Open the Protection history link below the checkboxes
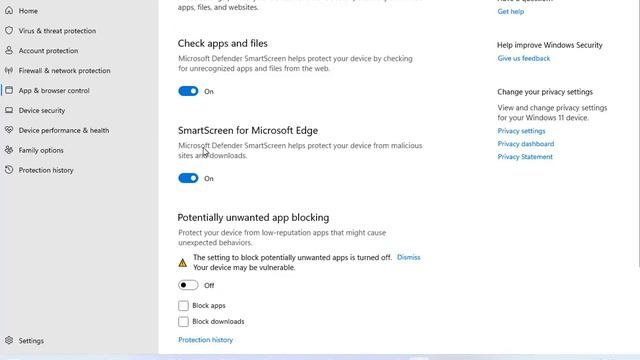Image resolution: width=640 pixels, height=360 pixels. (x=205, y=340)
